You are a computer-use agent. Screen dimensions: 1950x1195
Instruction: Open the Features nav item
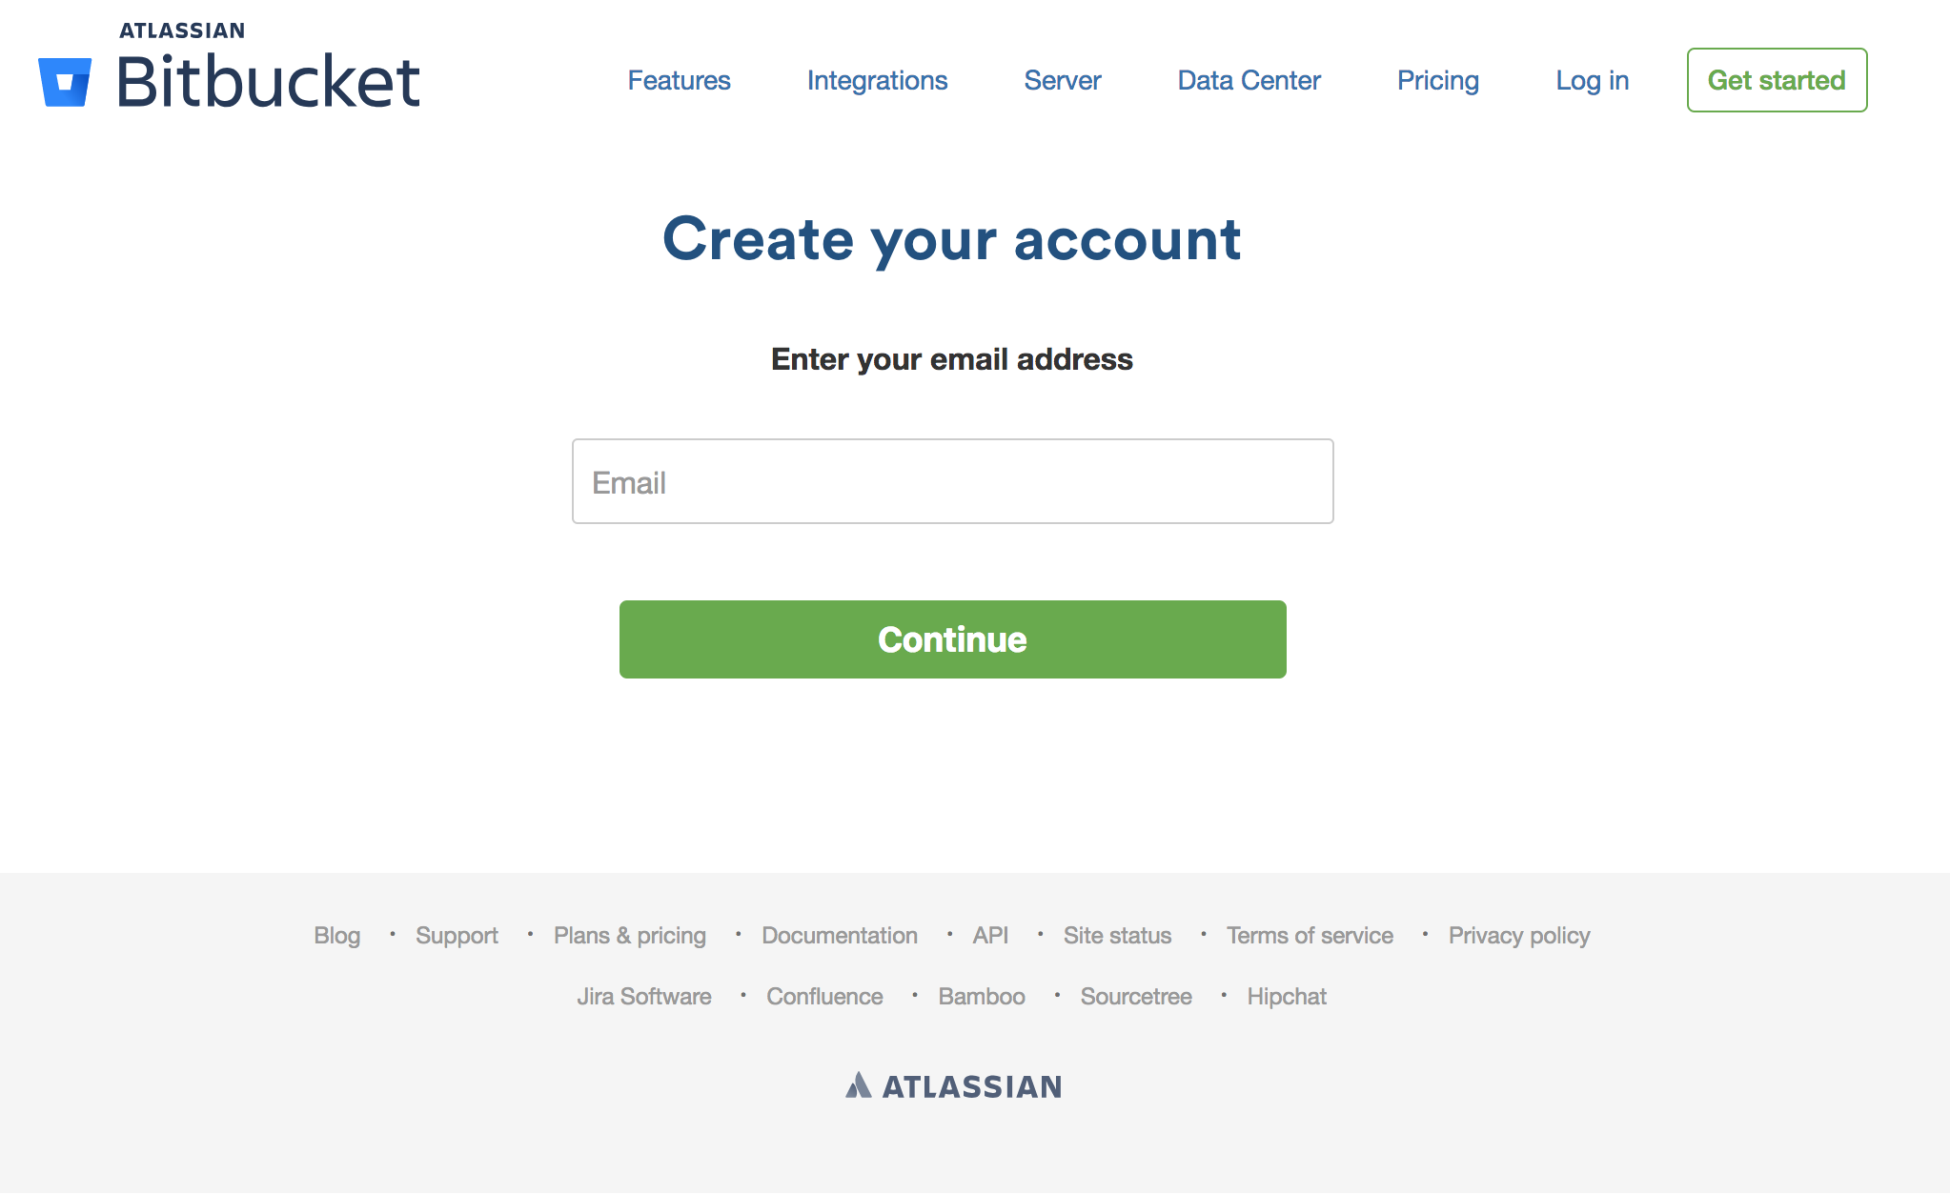(x=679, y=80)
